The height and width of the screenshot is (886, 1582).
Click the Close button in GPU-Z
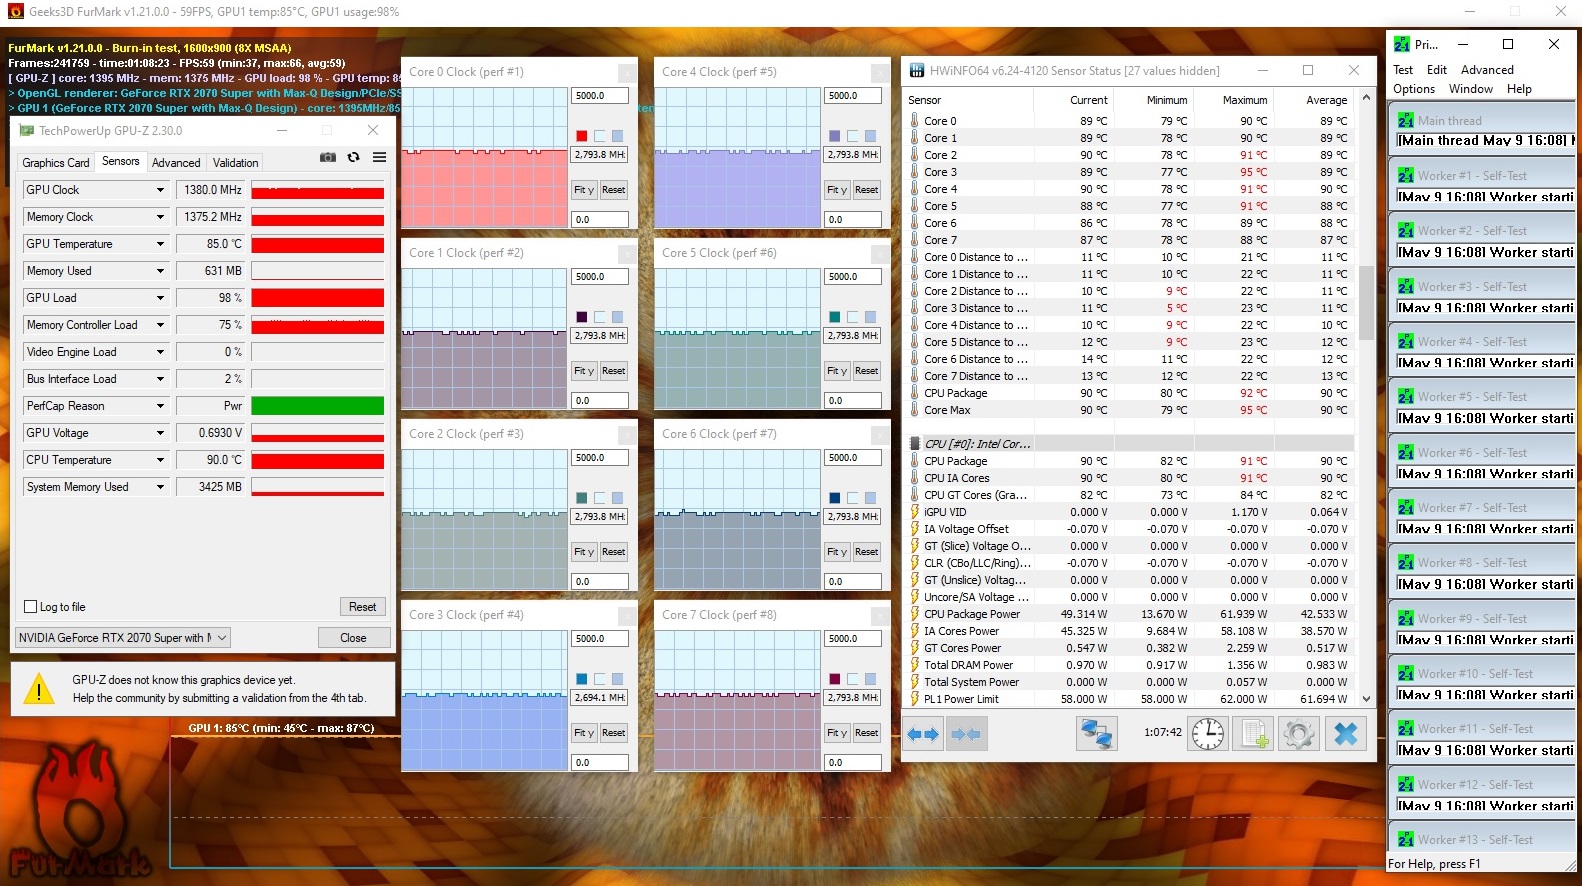(353, 638)
